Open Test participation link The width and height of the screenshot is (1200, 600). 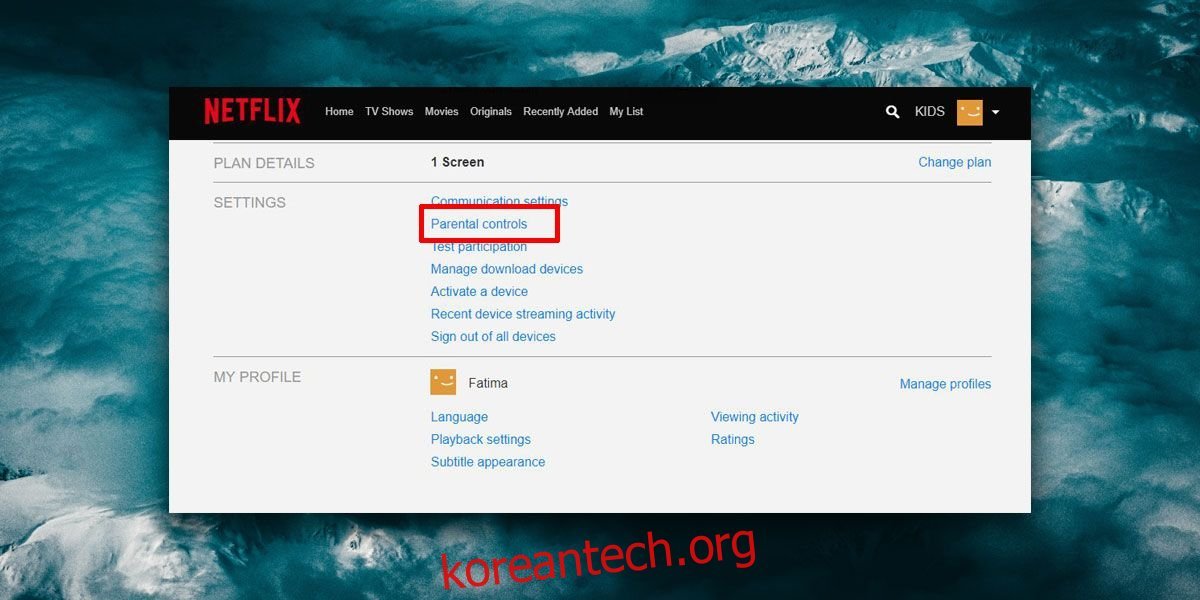pos(479,247)
